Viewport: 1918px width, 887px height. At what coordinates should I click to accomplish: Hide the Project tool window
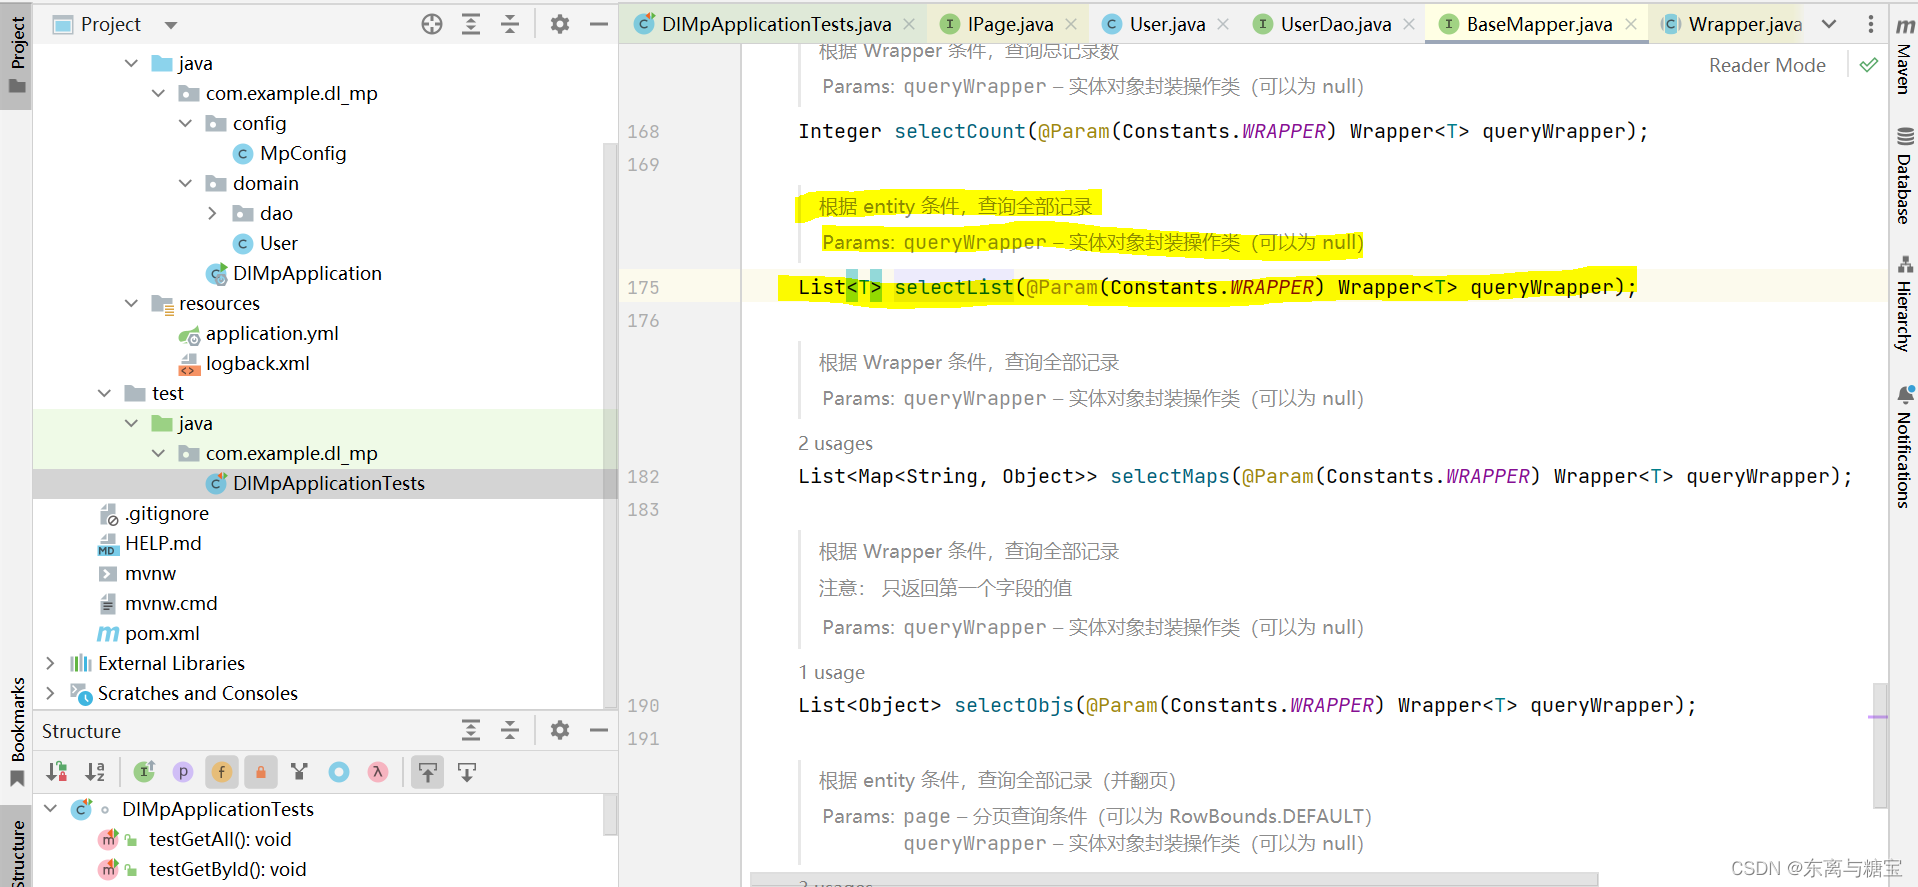point(599,24)
